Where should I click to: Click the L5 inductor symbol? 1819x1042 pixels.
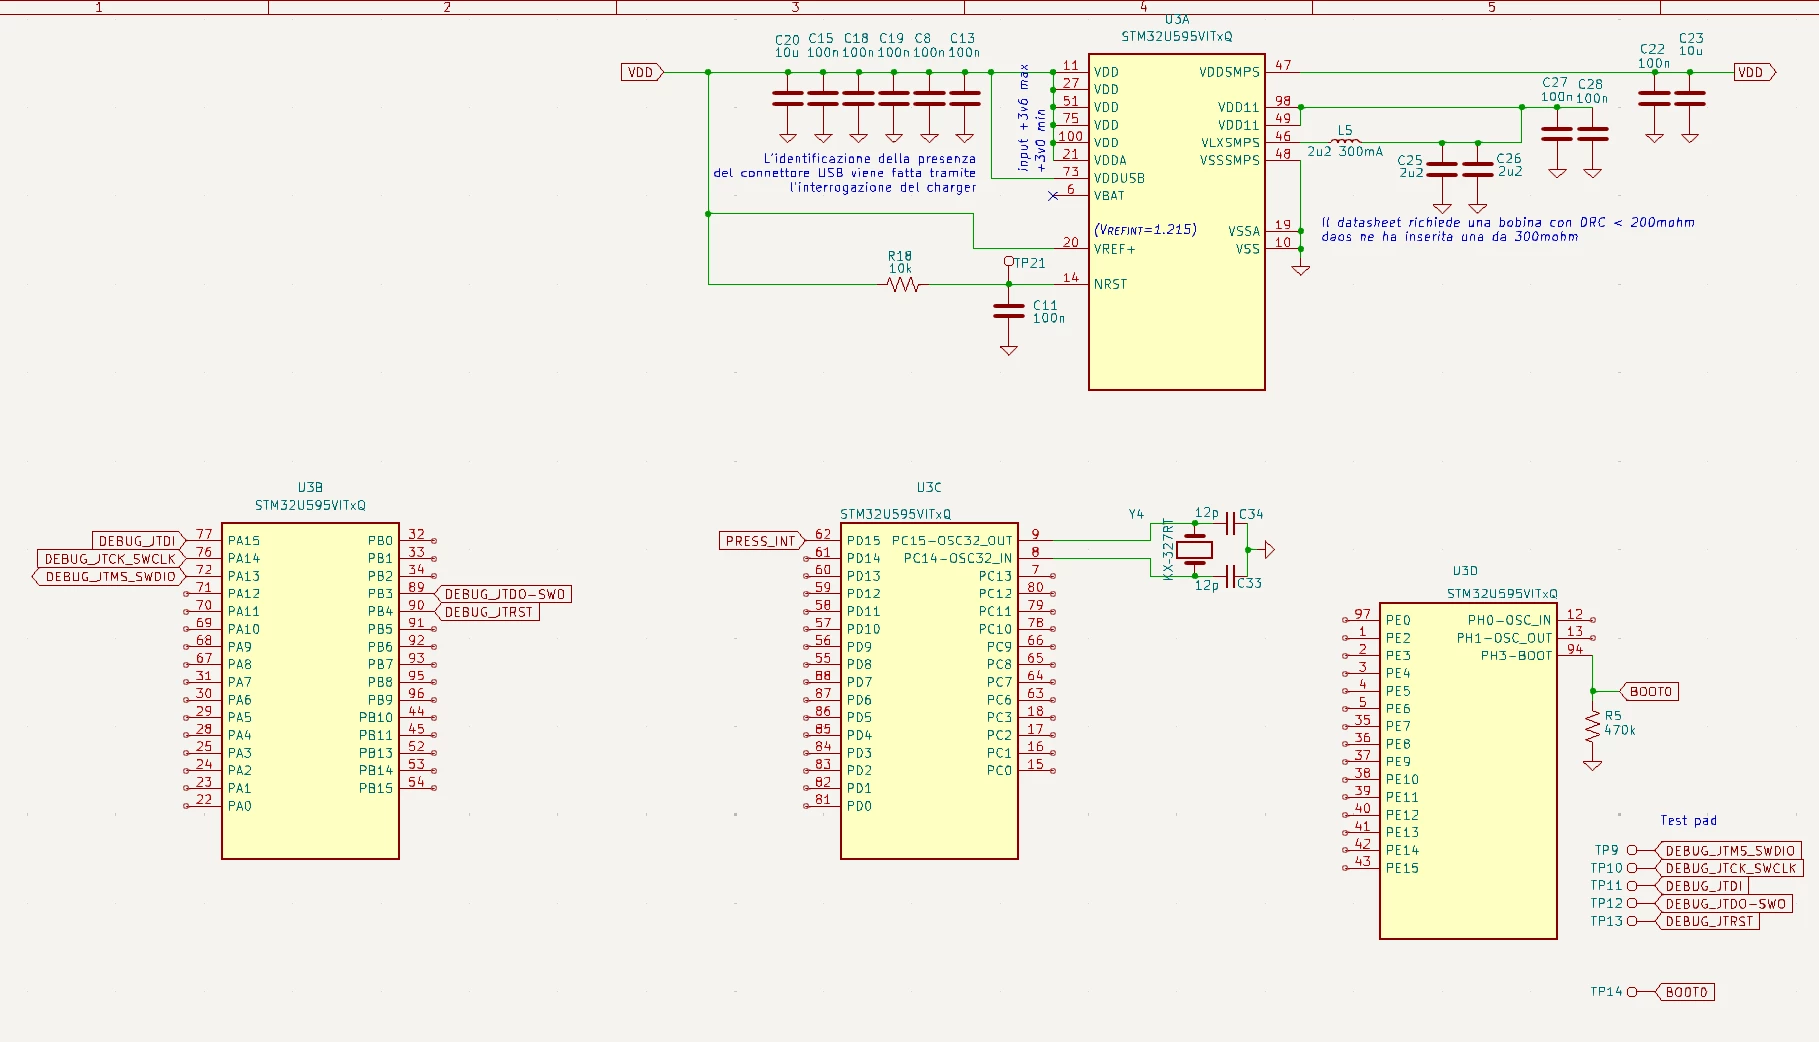tap(1346, 141)
